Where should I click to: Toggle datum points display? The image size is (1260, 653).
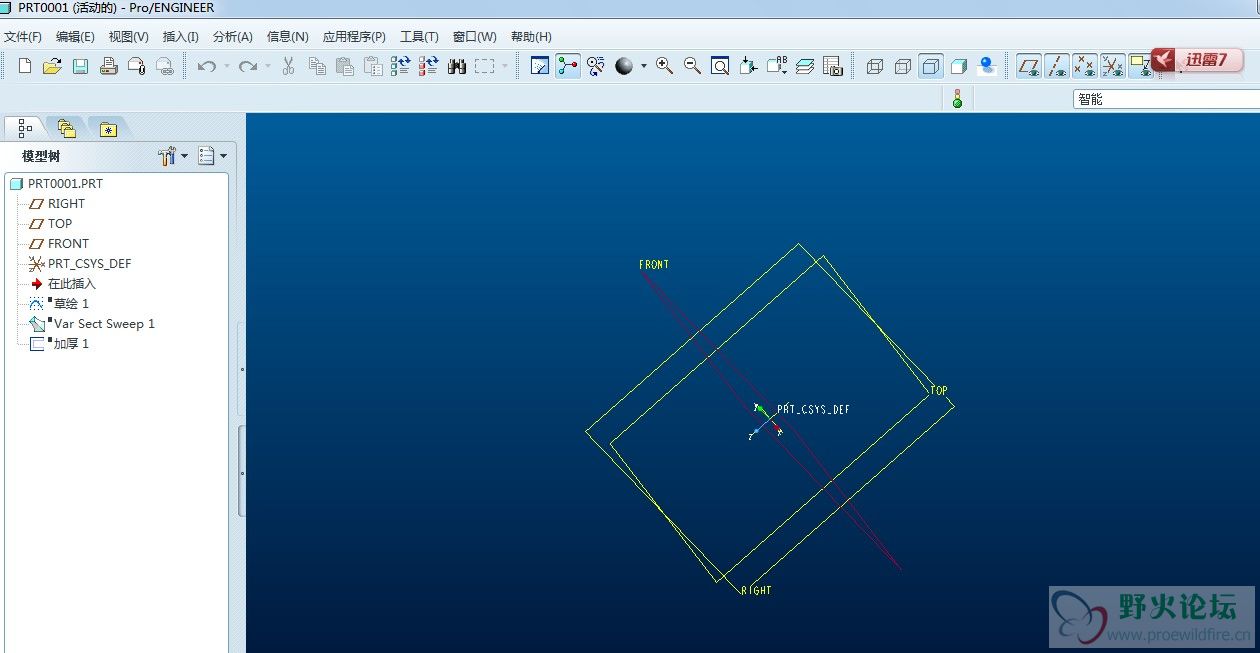1084,66
